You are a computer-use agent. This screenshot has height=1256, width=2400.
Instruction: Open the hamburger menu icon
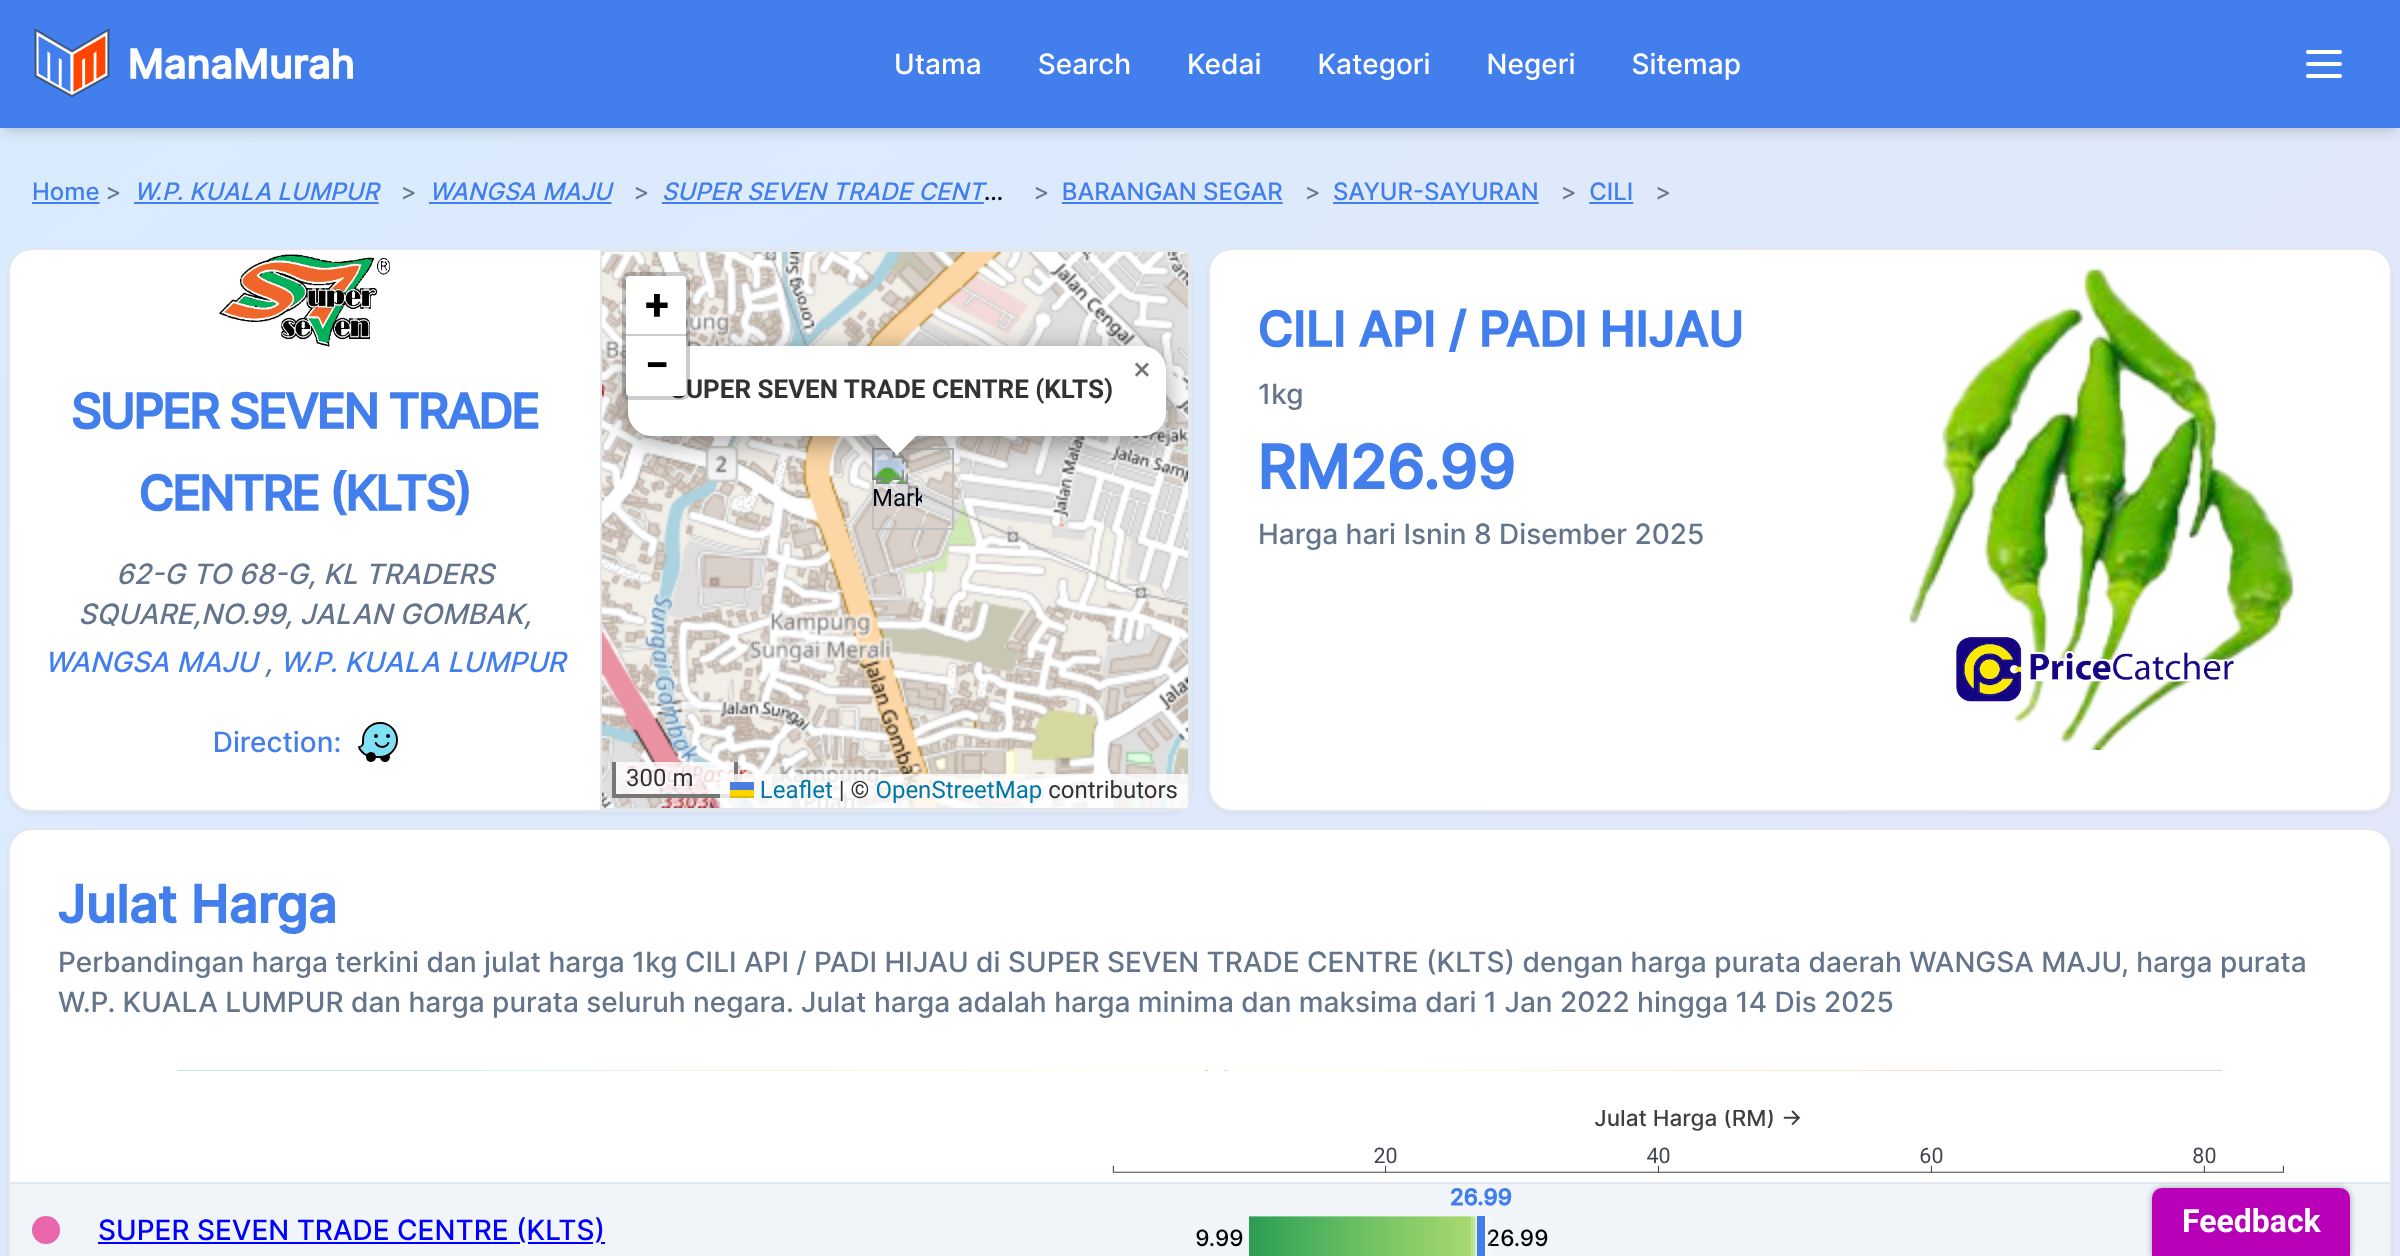[2323, 64]
